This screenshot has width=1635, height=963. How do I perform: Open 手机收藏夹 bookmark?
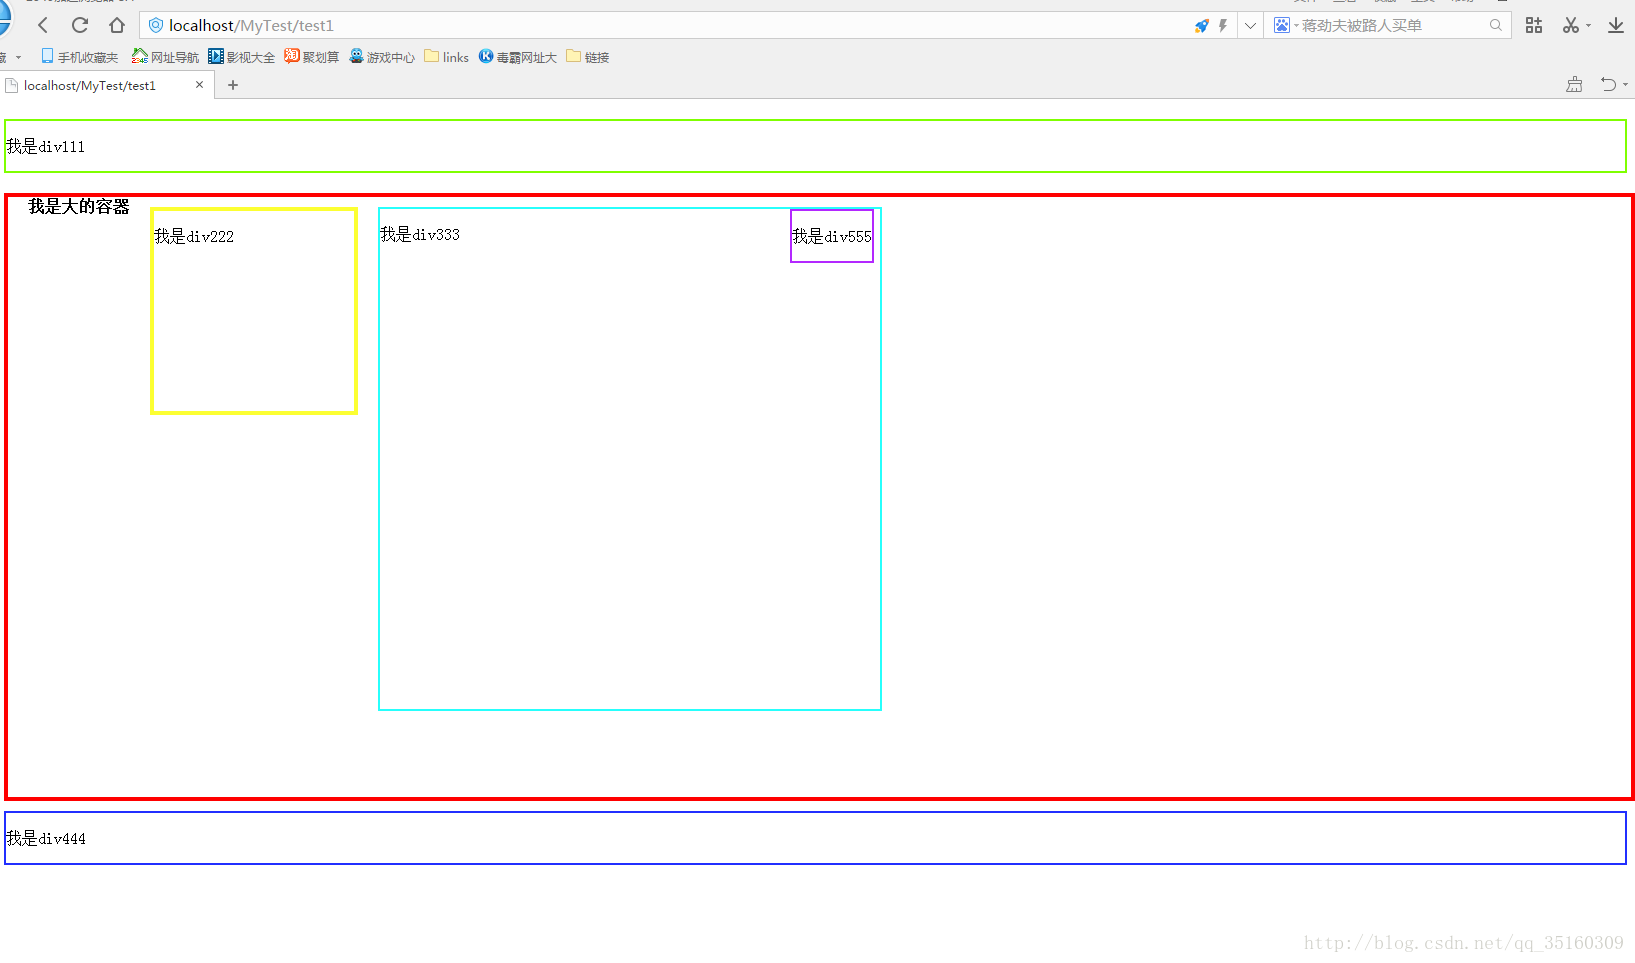click(x=79, y=57)
